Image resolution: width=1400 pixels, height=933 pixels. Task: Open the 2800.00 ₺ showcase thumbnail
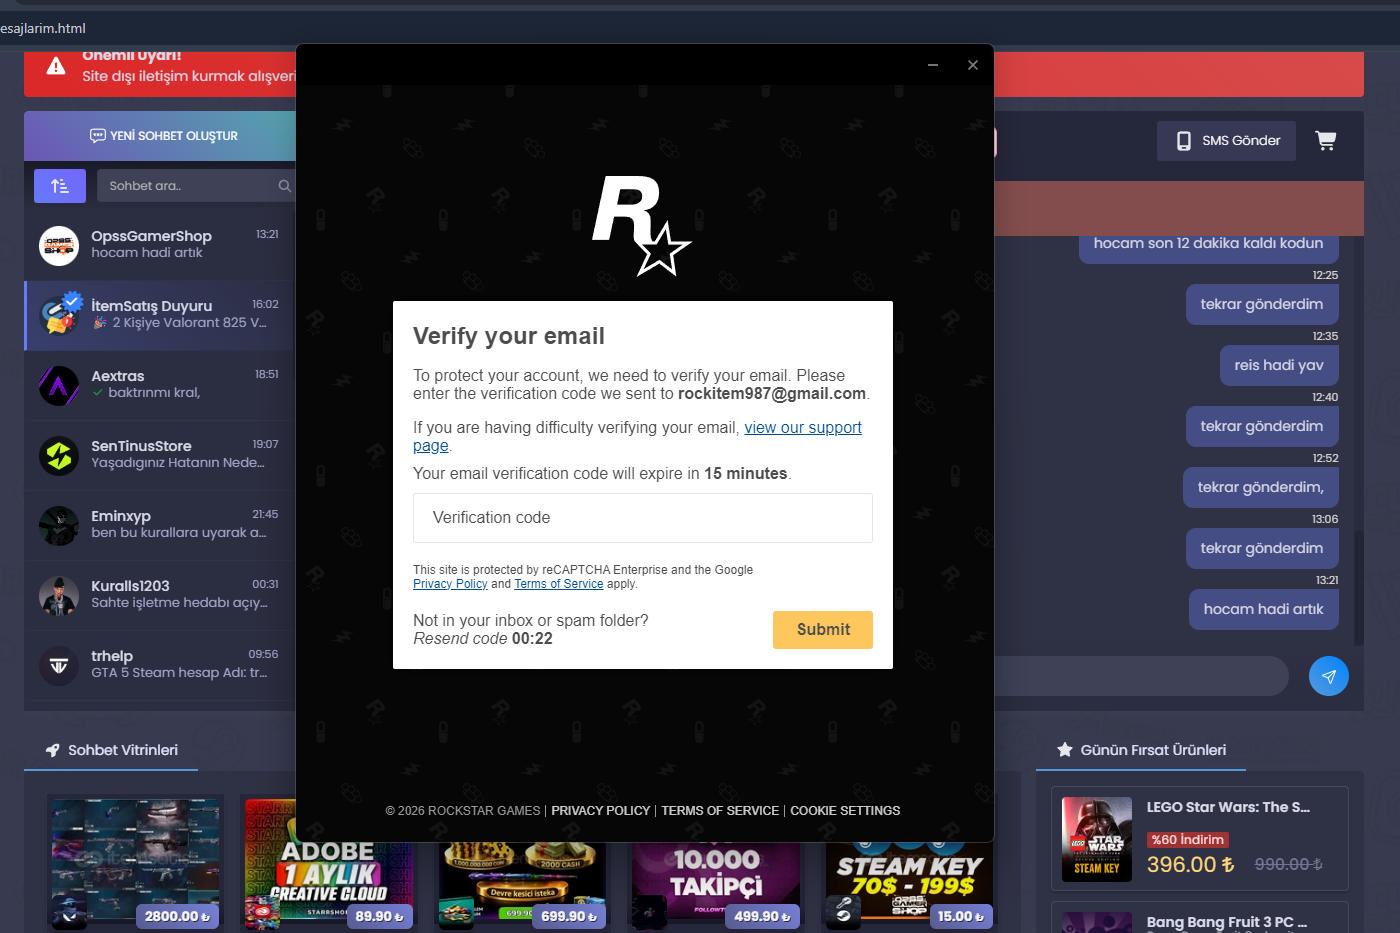tap(135, 863)
